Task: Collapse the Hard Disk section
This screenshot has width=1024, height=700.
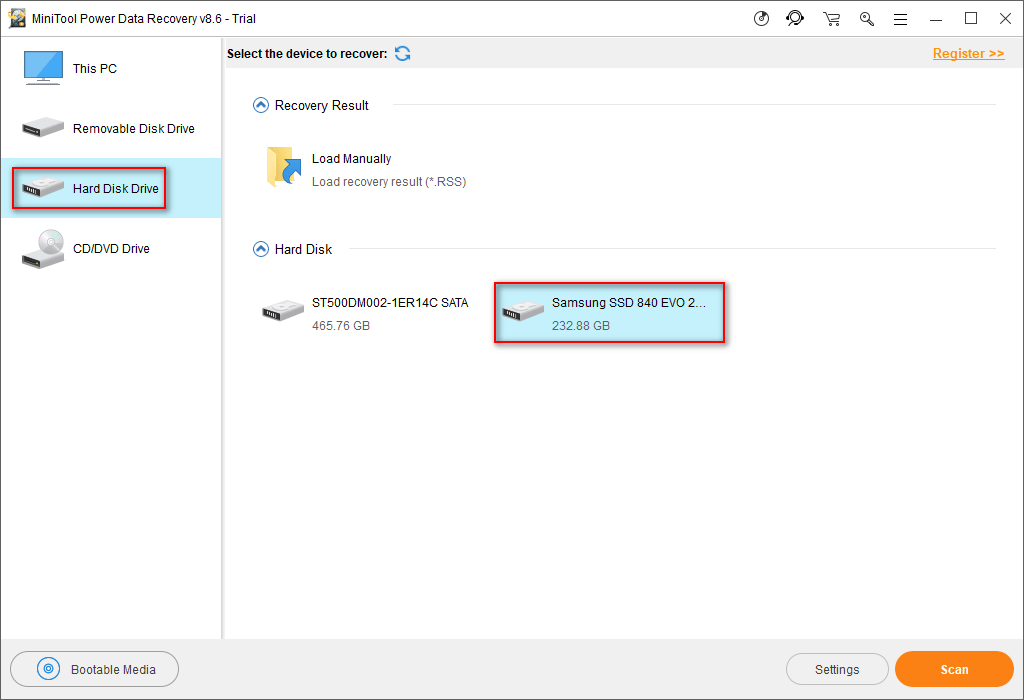Action: 261,249
